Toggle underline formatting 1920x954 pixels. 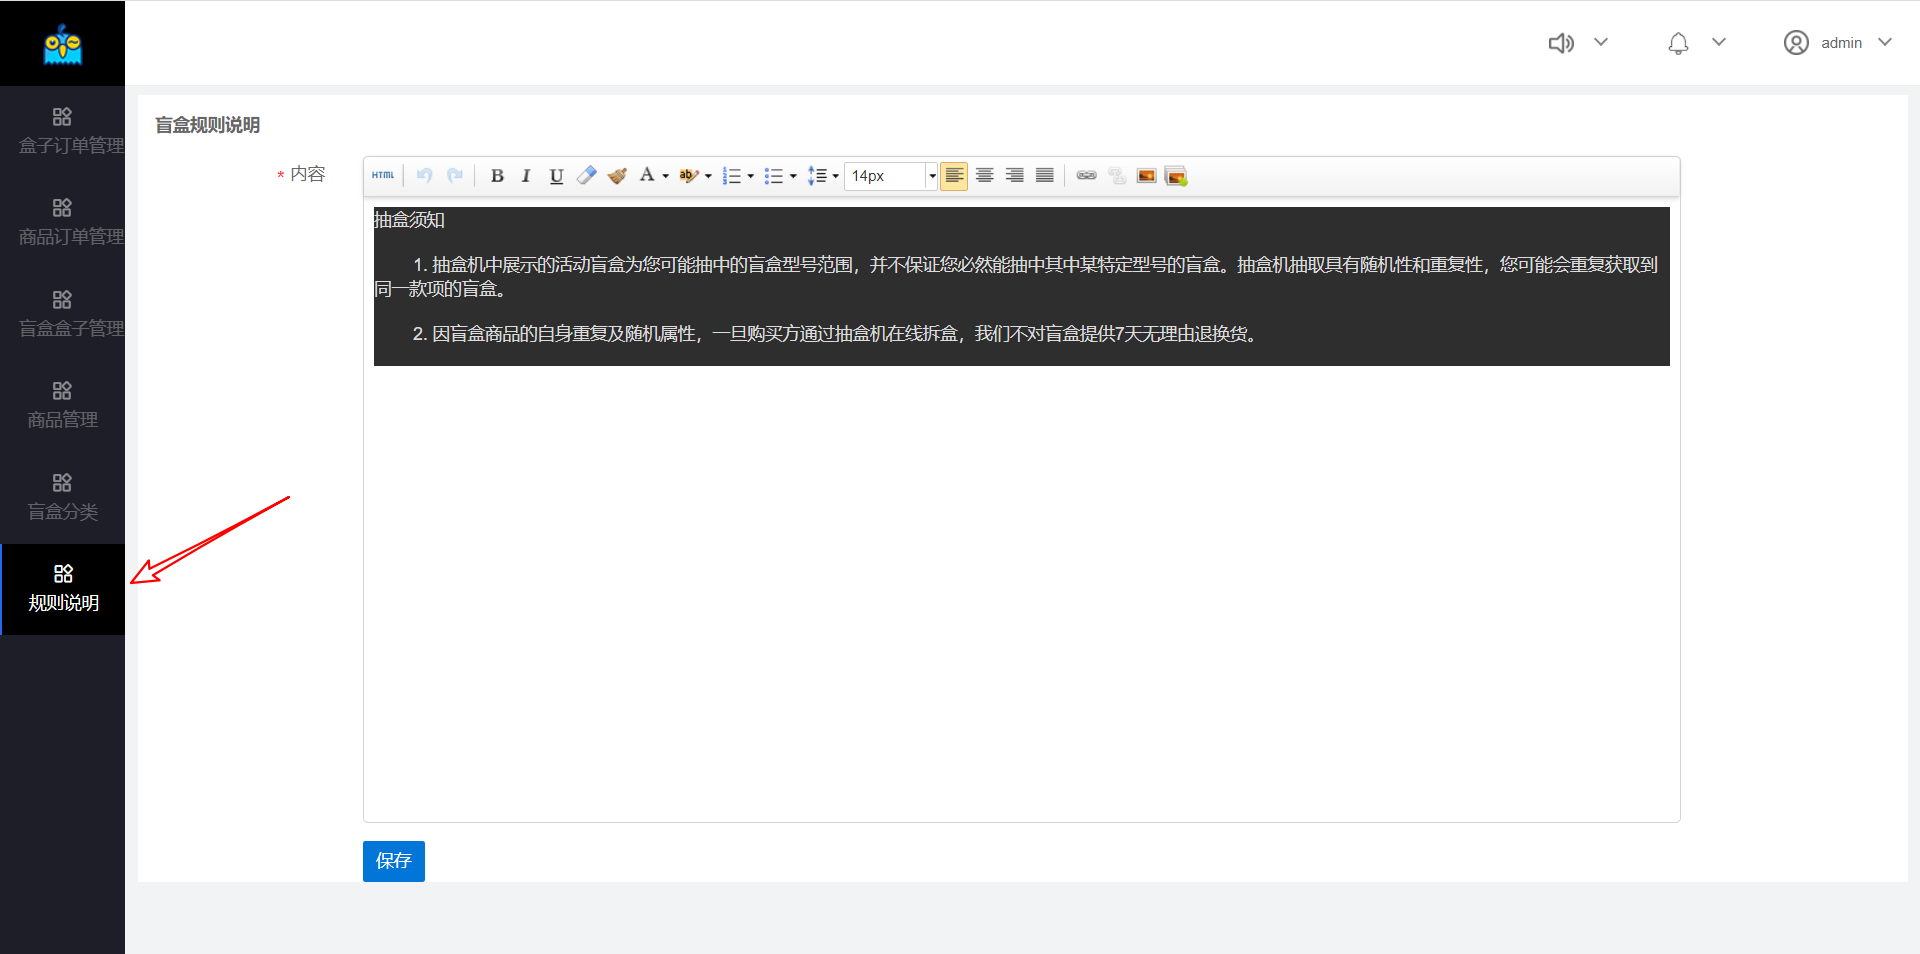point(557,176)
